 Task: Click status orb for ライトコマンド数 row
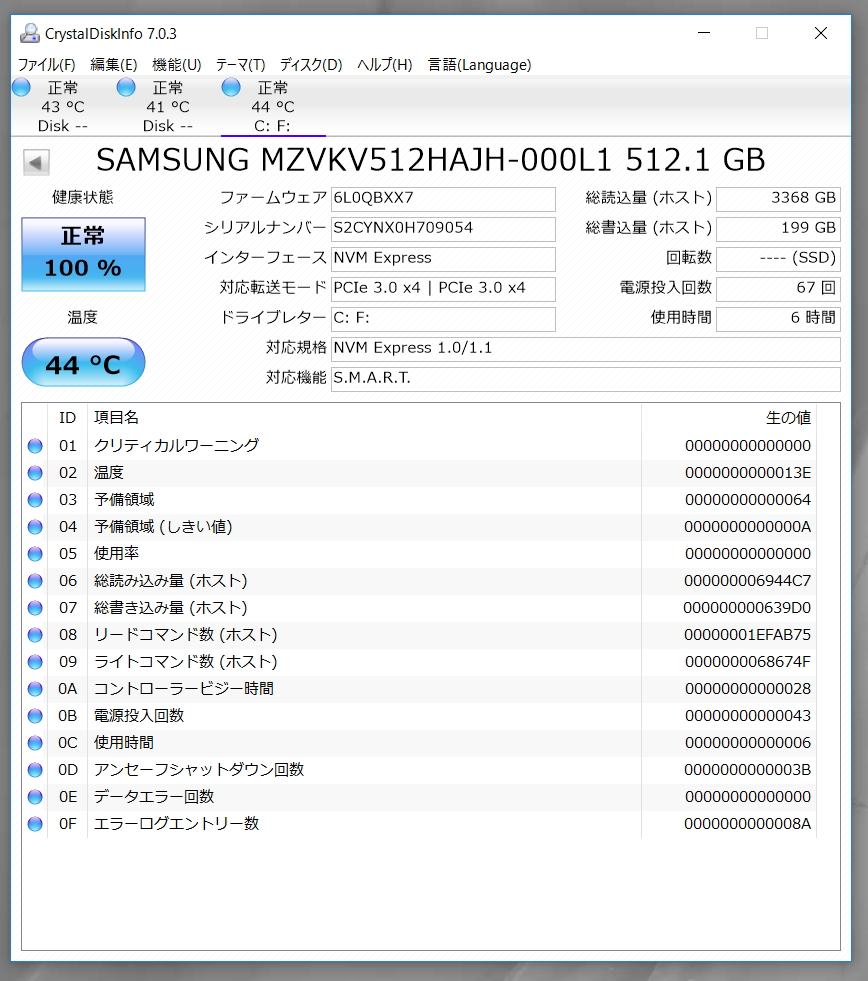tap(35, 662)
